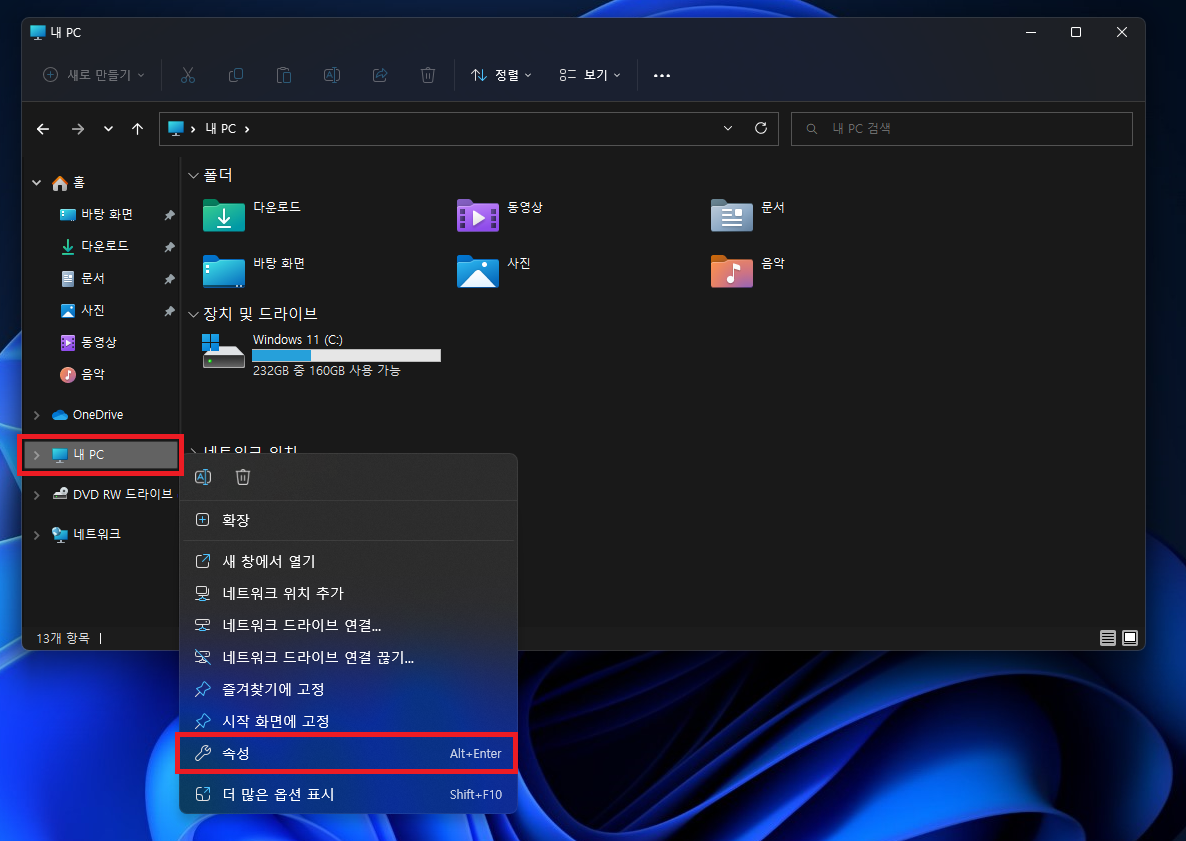Choose 더 많은 옵션 표시 menu item
This screenshot has width=1186, height=841.
pos(348,794)
